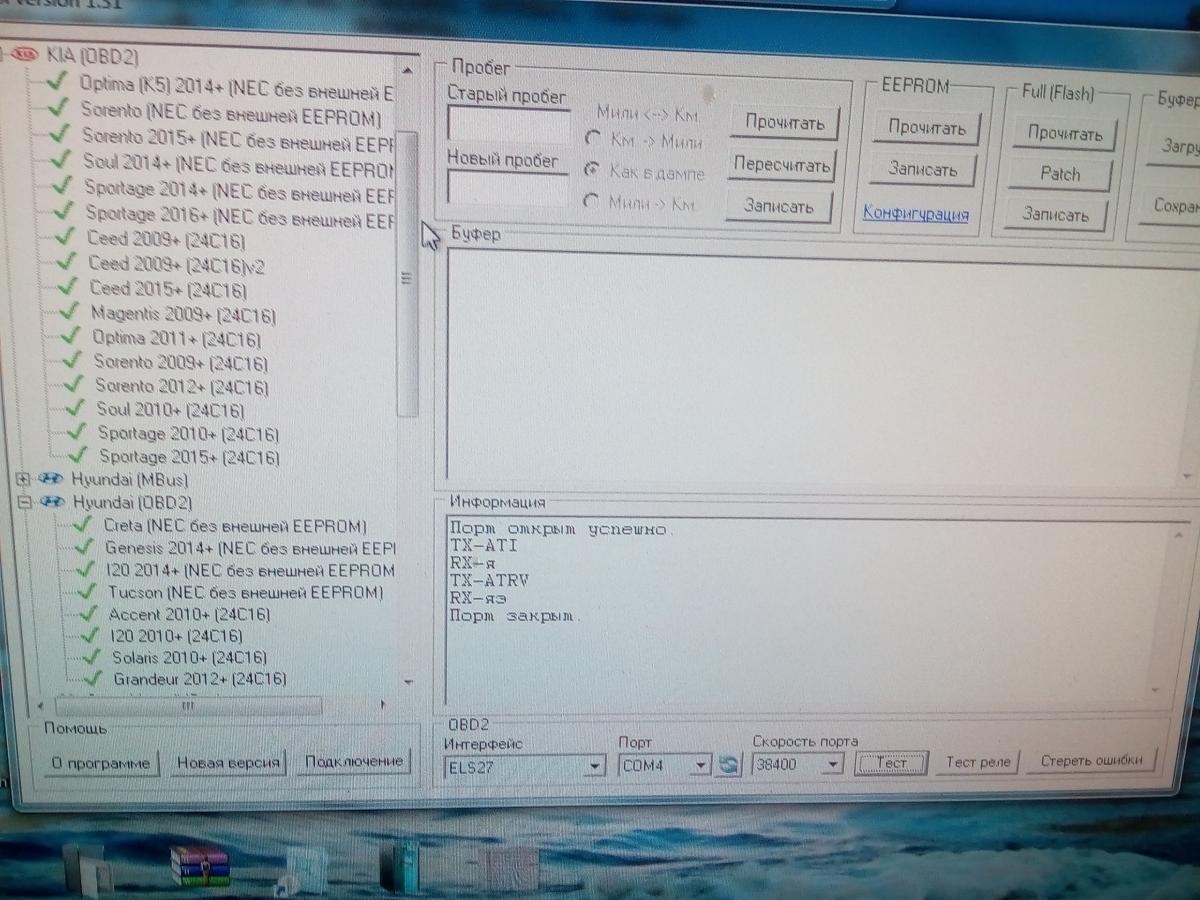This screenshot has height=900, width=1200.
Task: Click the tree scrollbar down arrow
Action: pyautogui.click(x=408, y=681)
